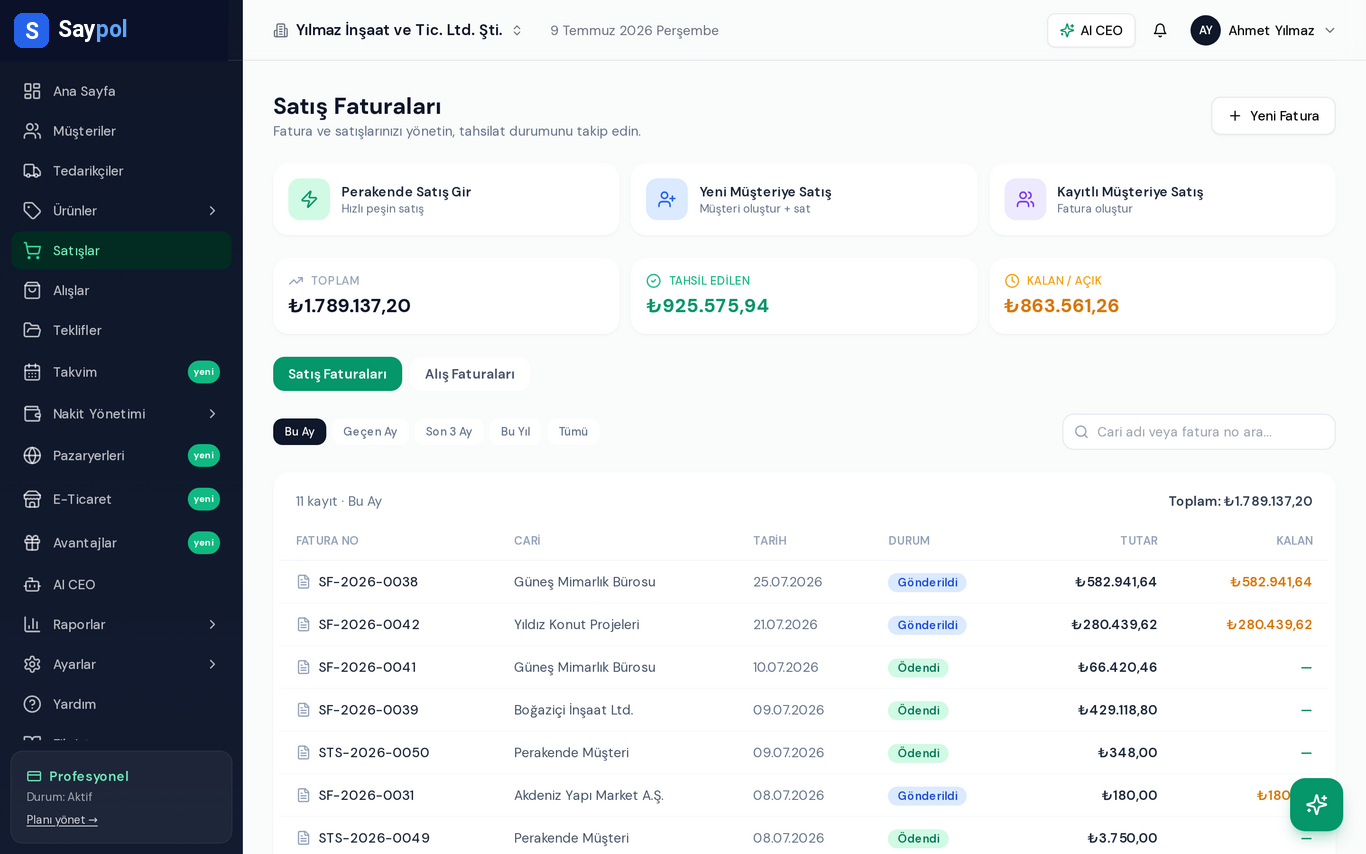This screenshot has height=854, width=1366.
Task: Open the notifications bell icon
Action: (x=1160, y=30)
